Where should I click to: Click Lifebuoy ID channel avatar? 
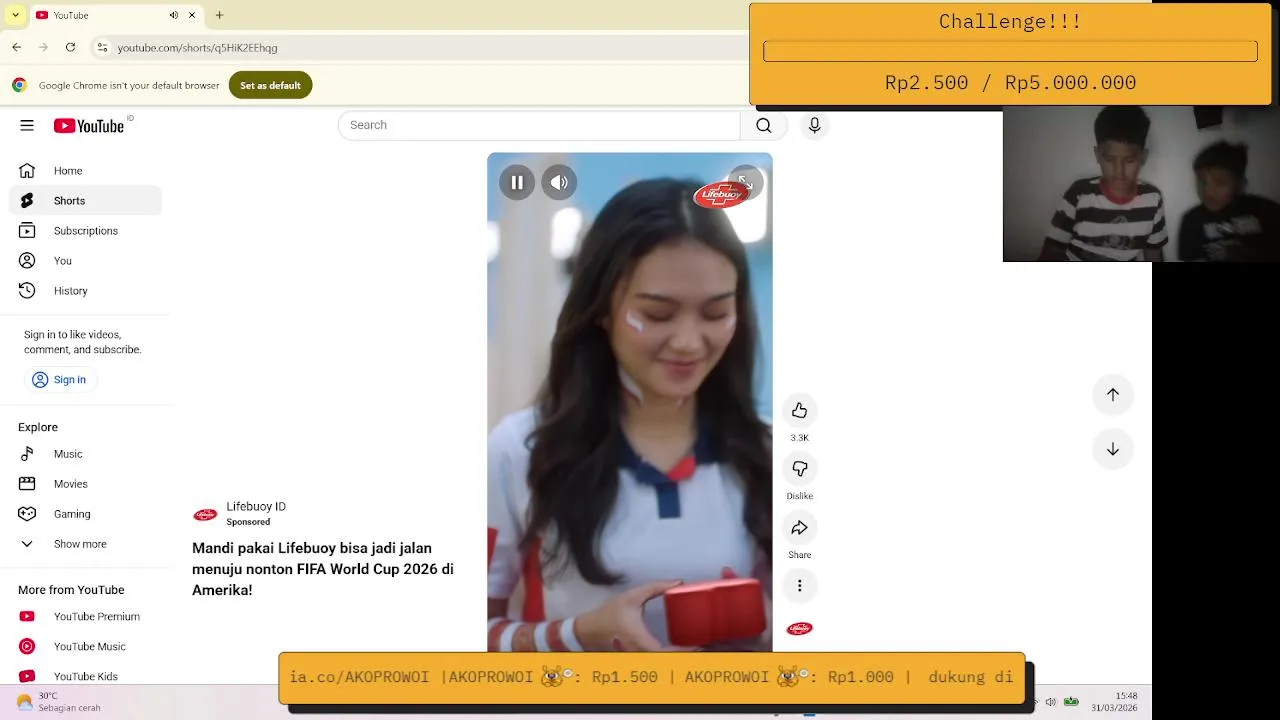pos(205,515)
